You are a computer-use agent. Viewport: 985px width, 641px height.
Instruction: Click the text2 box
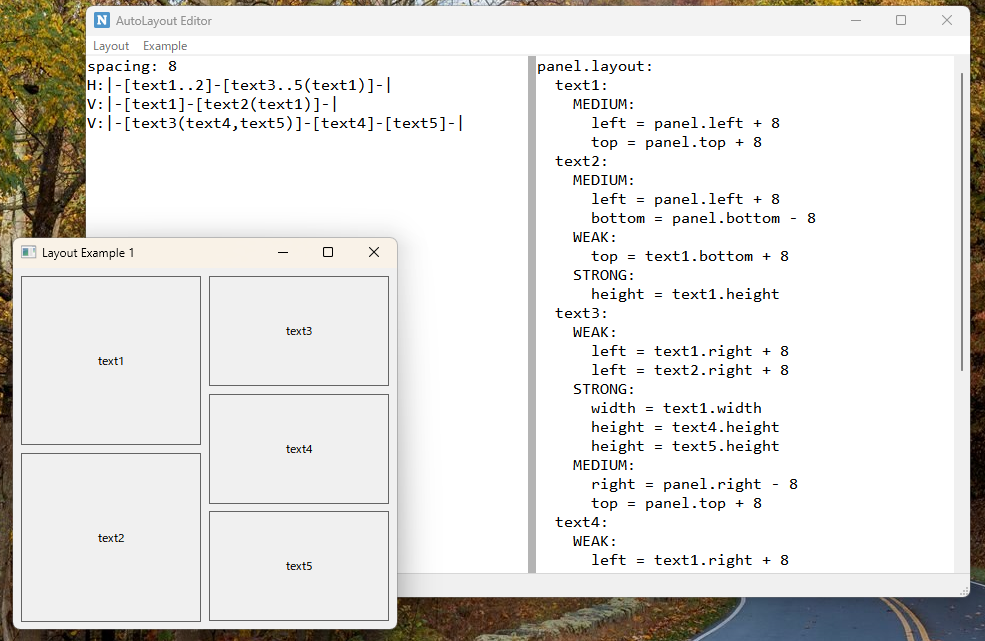(111, 538)
